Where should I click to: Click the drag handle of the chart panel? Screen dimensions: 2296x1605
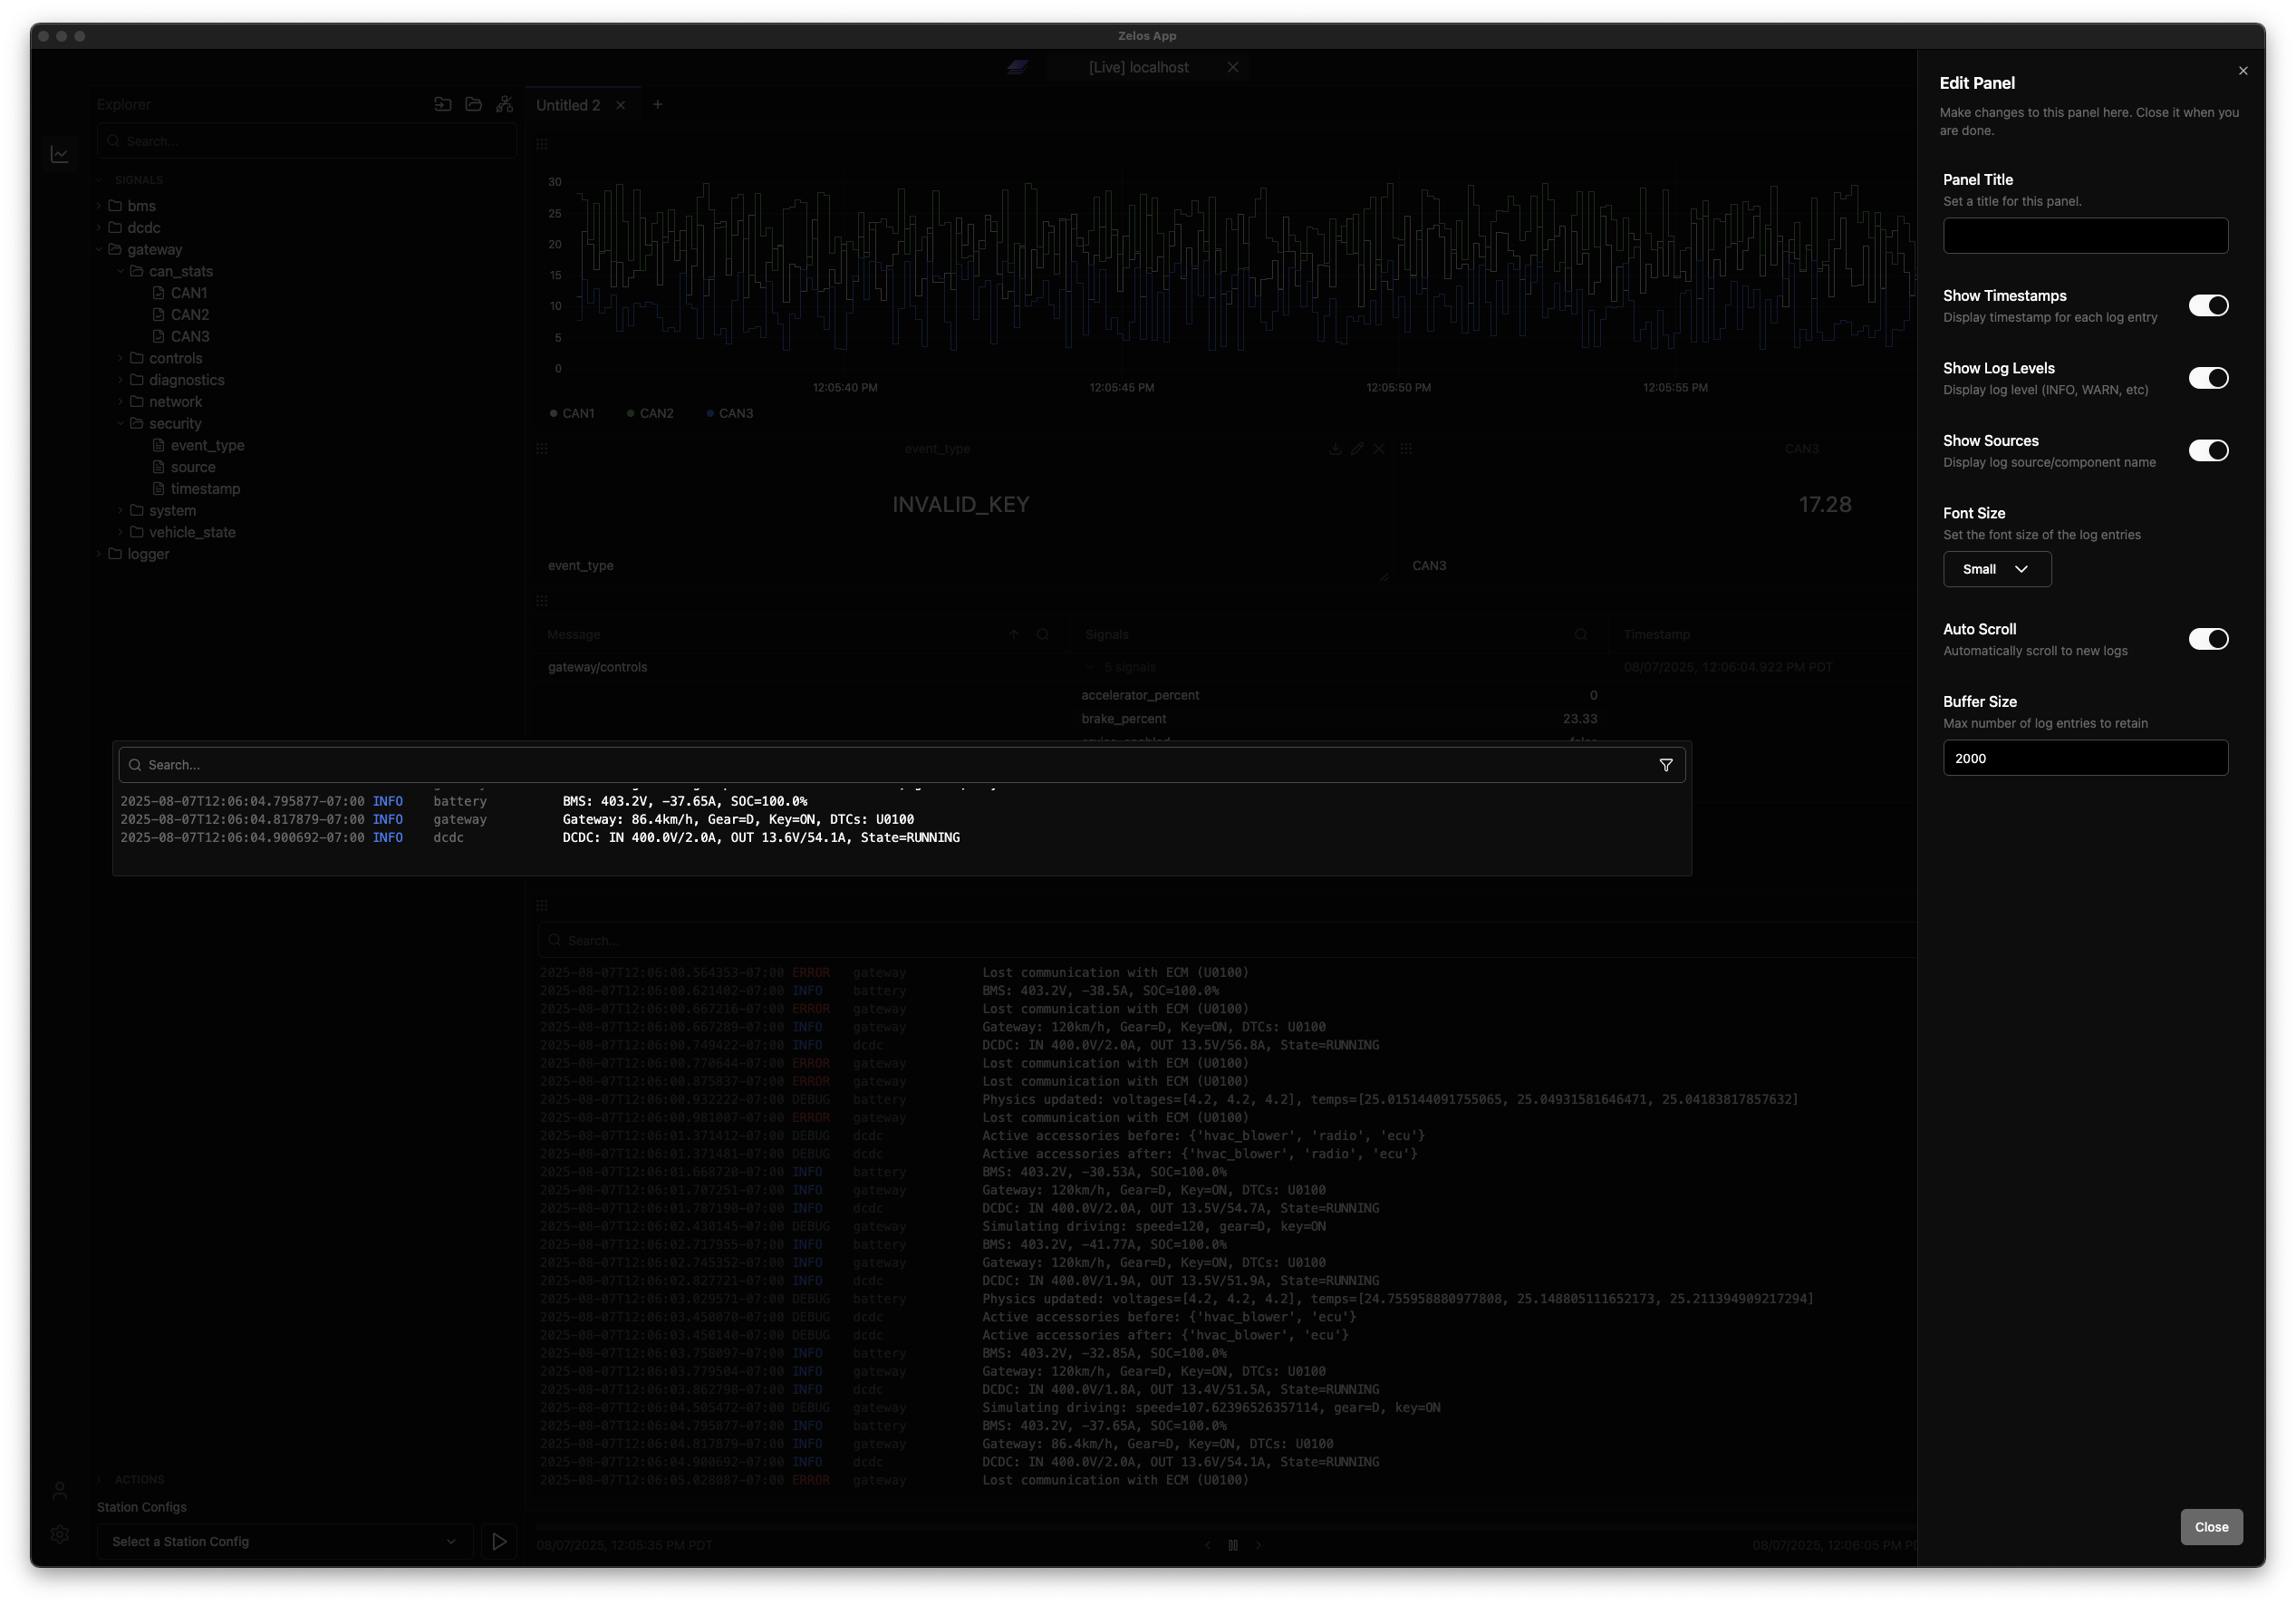pyautogui.click(x=542, y=144)
